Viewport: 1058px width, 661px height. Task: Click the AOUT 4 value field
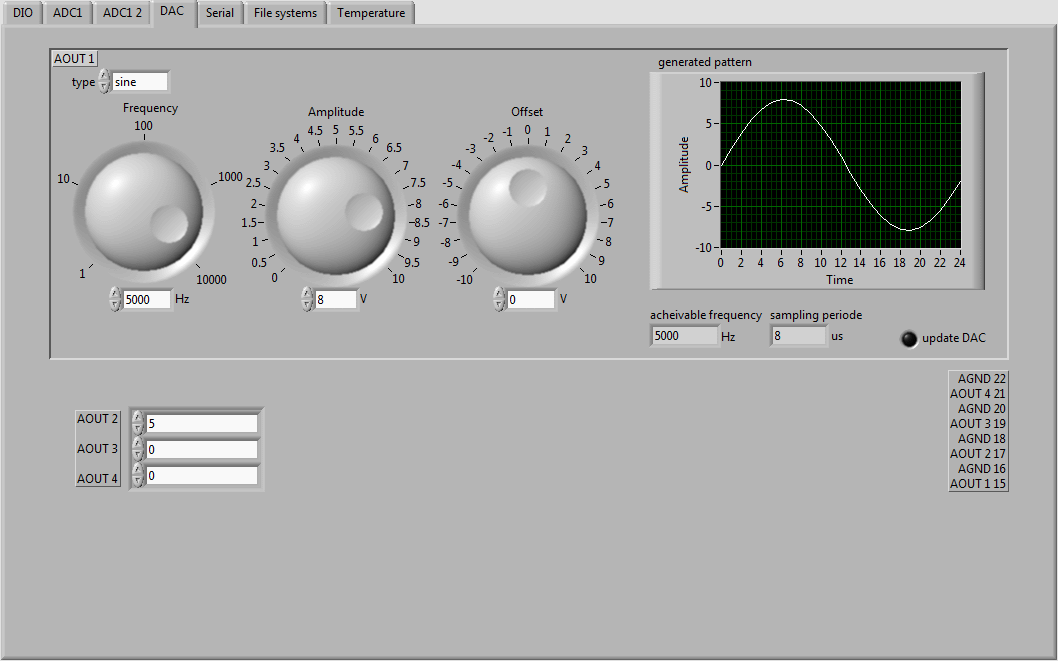point(202,476)
